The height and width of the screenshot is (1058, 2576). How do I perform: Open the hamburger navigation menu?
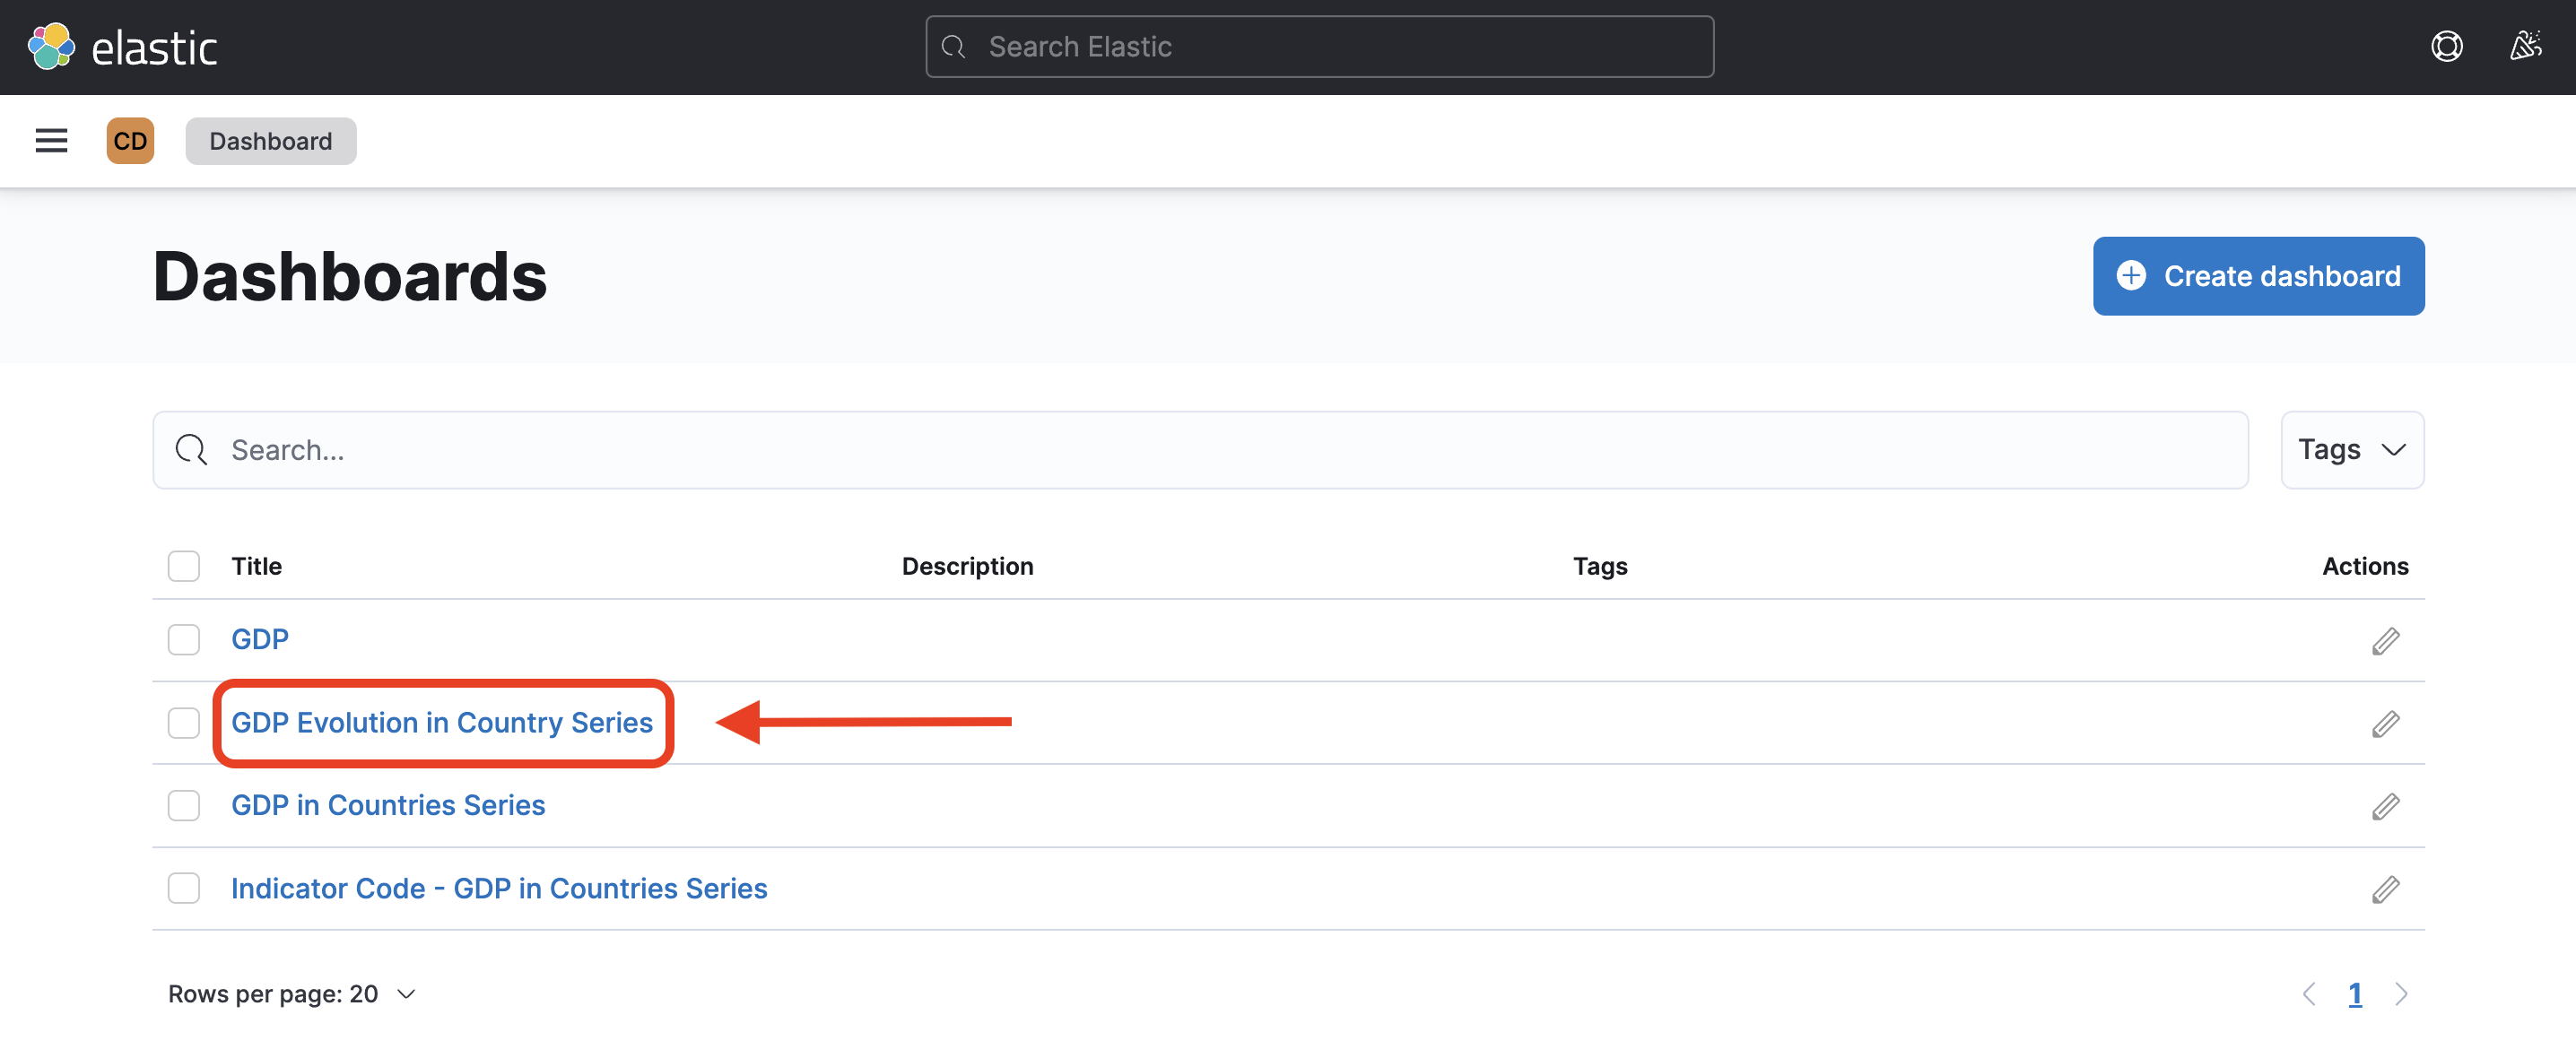tap(51, 141)
